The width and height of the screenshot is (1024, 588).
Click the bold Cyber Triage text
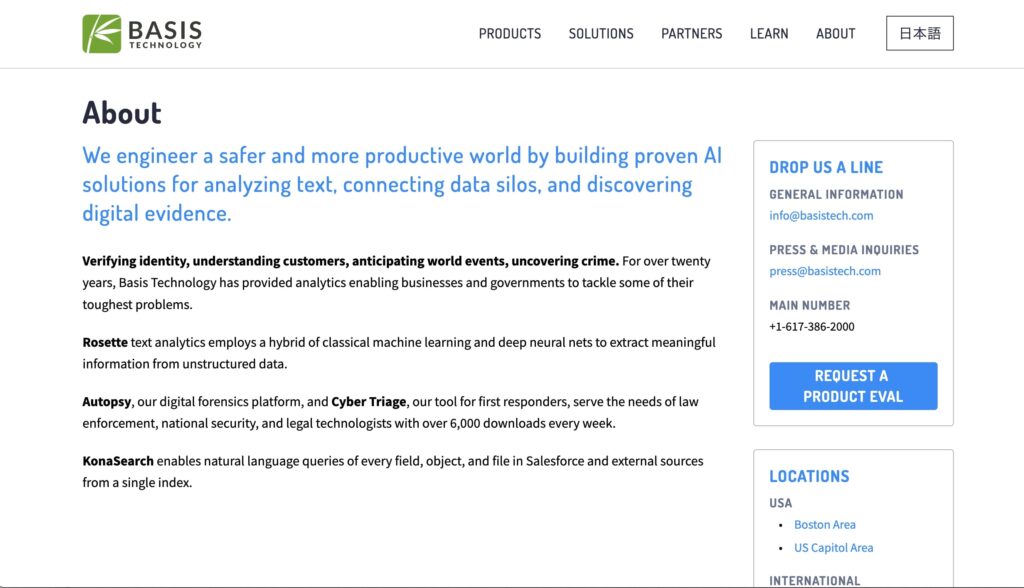(x=369, y=402)
